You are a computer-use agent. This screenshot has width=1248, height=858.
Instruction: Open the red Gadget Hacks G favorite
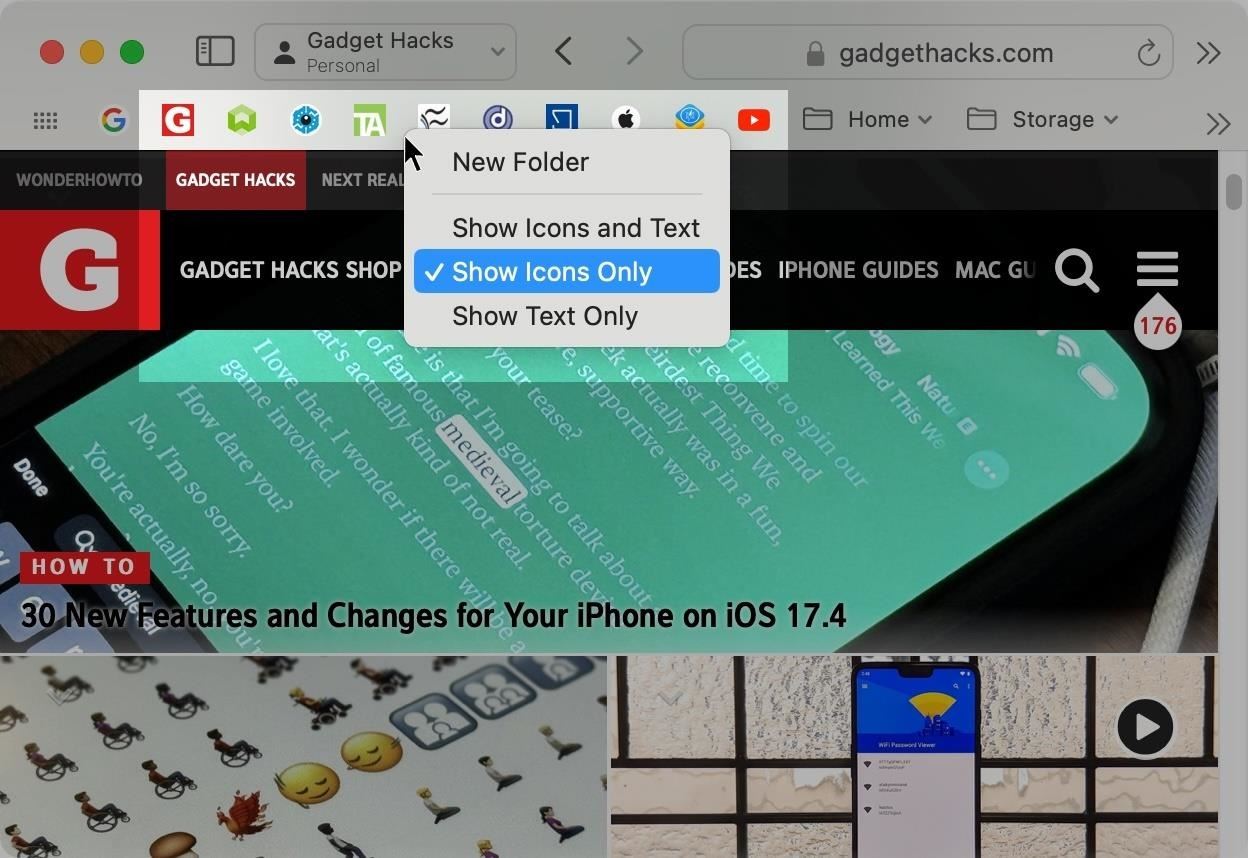[178, 119]
